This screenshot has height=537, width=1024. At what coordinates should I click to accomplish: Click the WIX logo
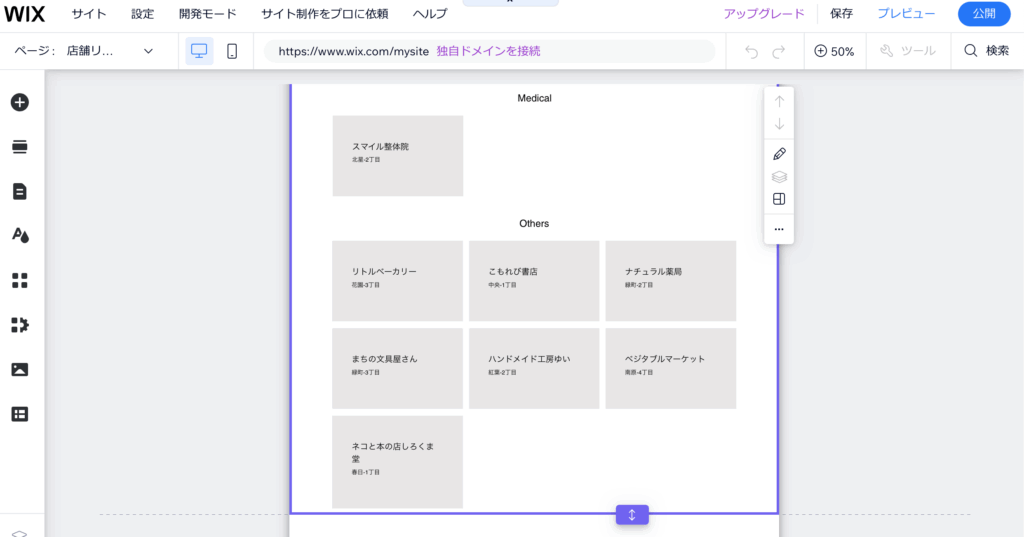pos(25,14)
